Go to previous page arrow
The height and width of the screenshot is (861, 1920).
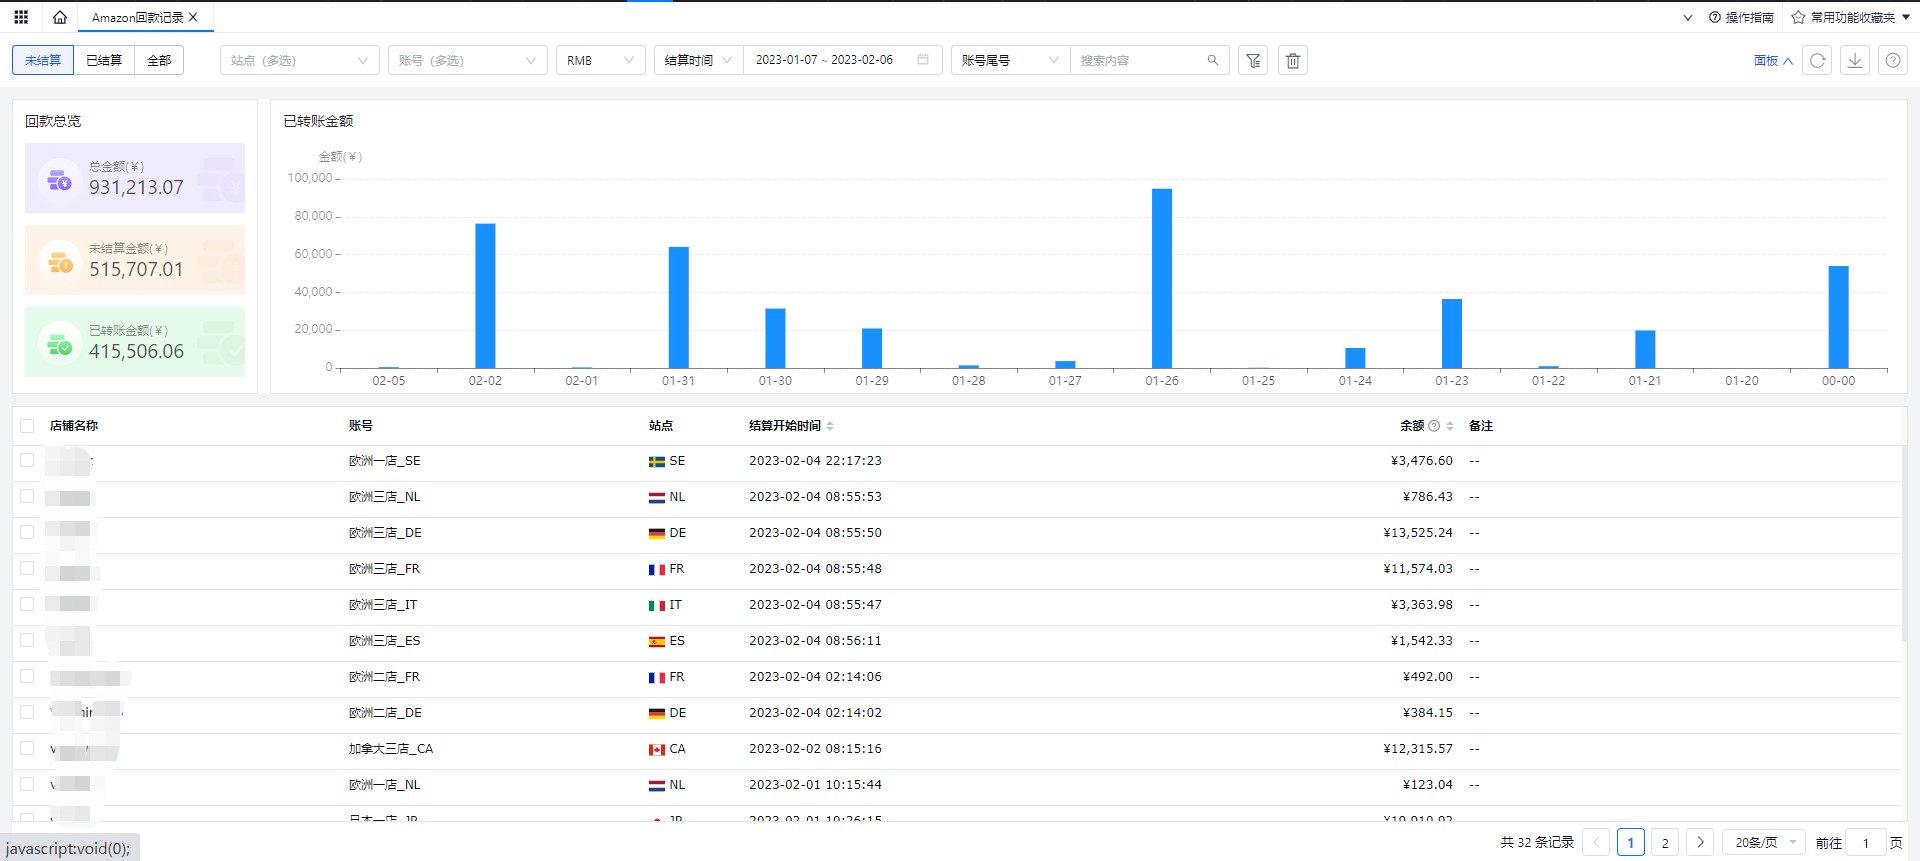(x=1596, y=843)
